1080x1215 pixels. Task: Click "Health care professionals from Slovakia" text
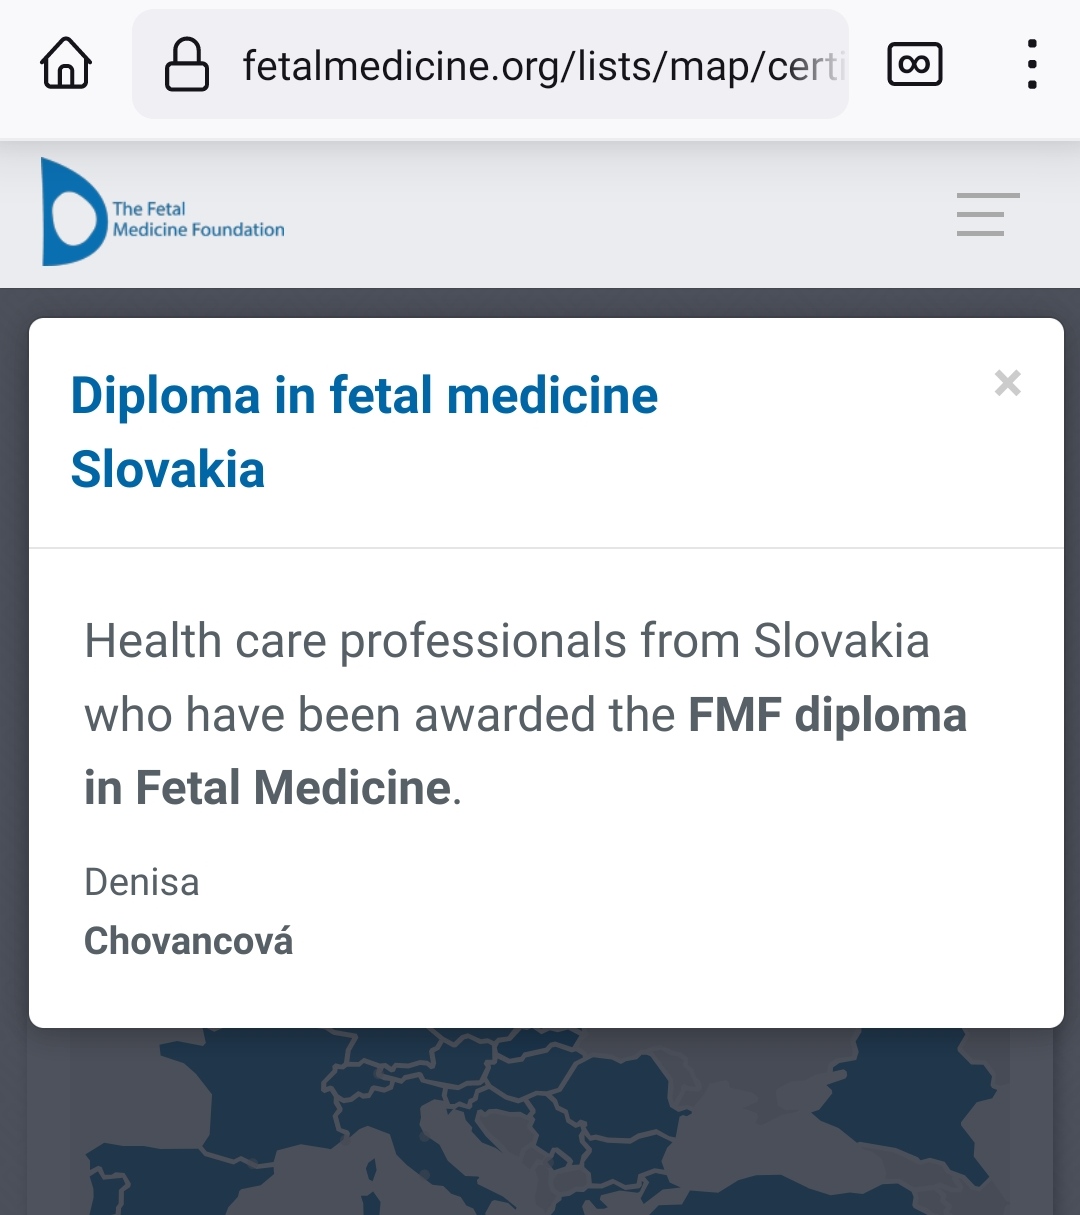click(x=506, y=641)
